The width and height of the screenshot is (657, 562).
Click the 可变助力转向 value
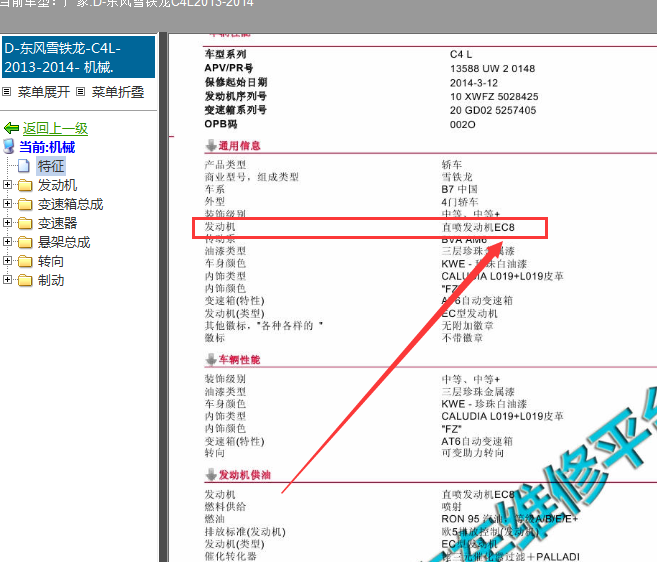473,453
